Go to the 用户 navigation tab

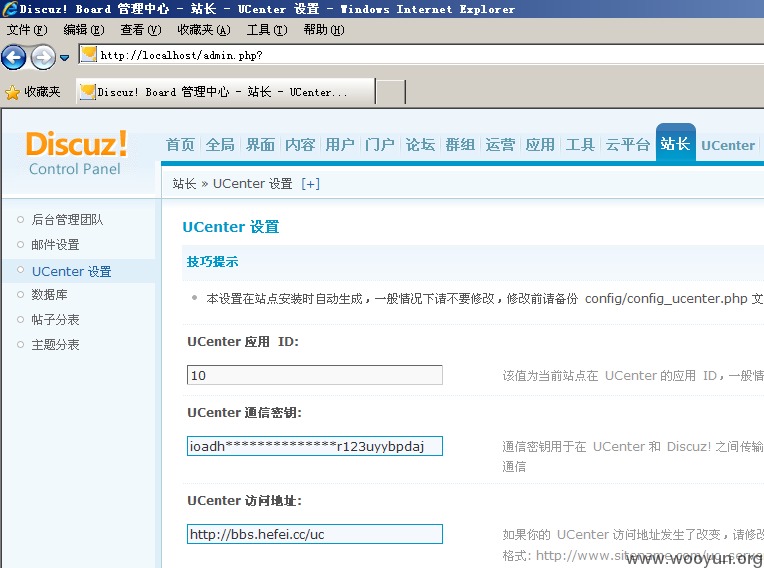340,145
